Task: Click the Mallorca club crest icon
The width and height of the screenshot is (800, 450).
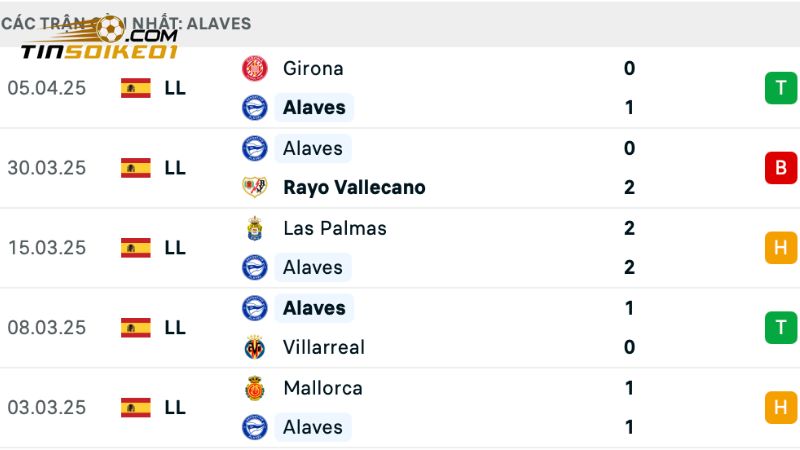Action: pyautogui.click(x=255, y=388)
